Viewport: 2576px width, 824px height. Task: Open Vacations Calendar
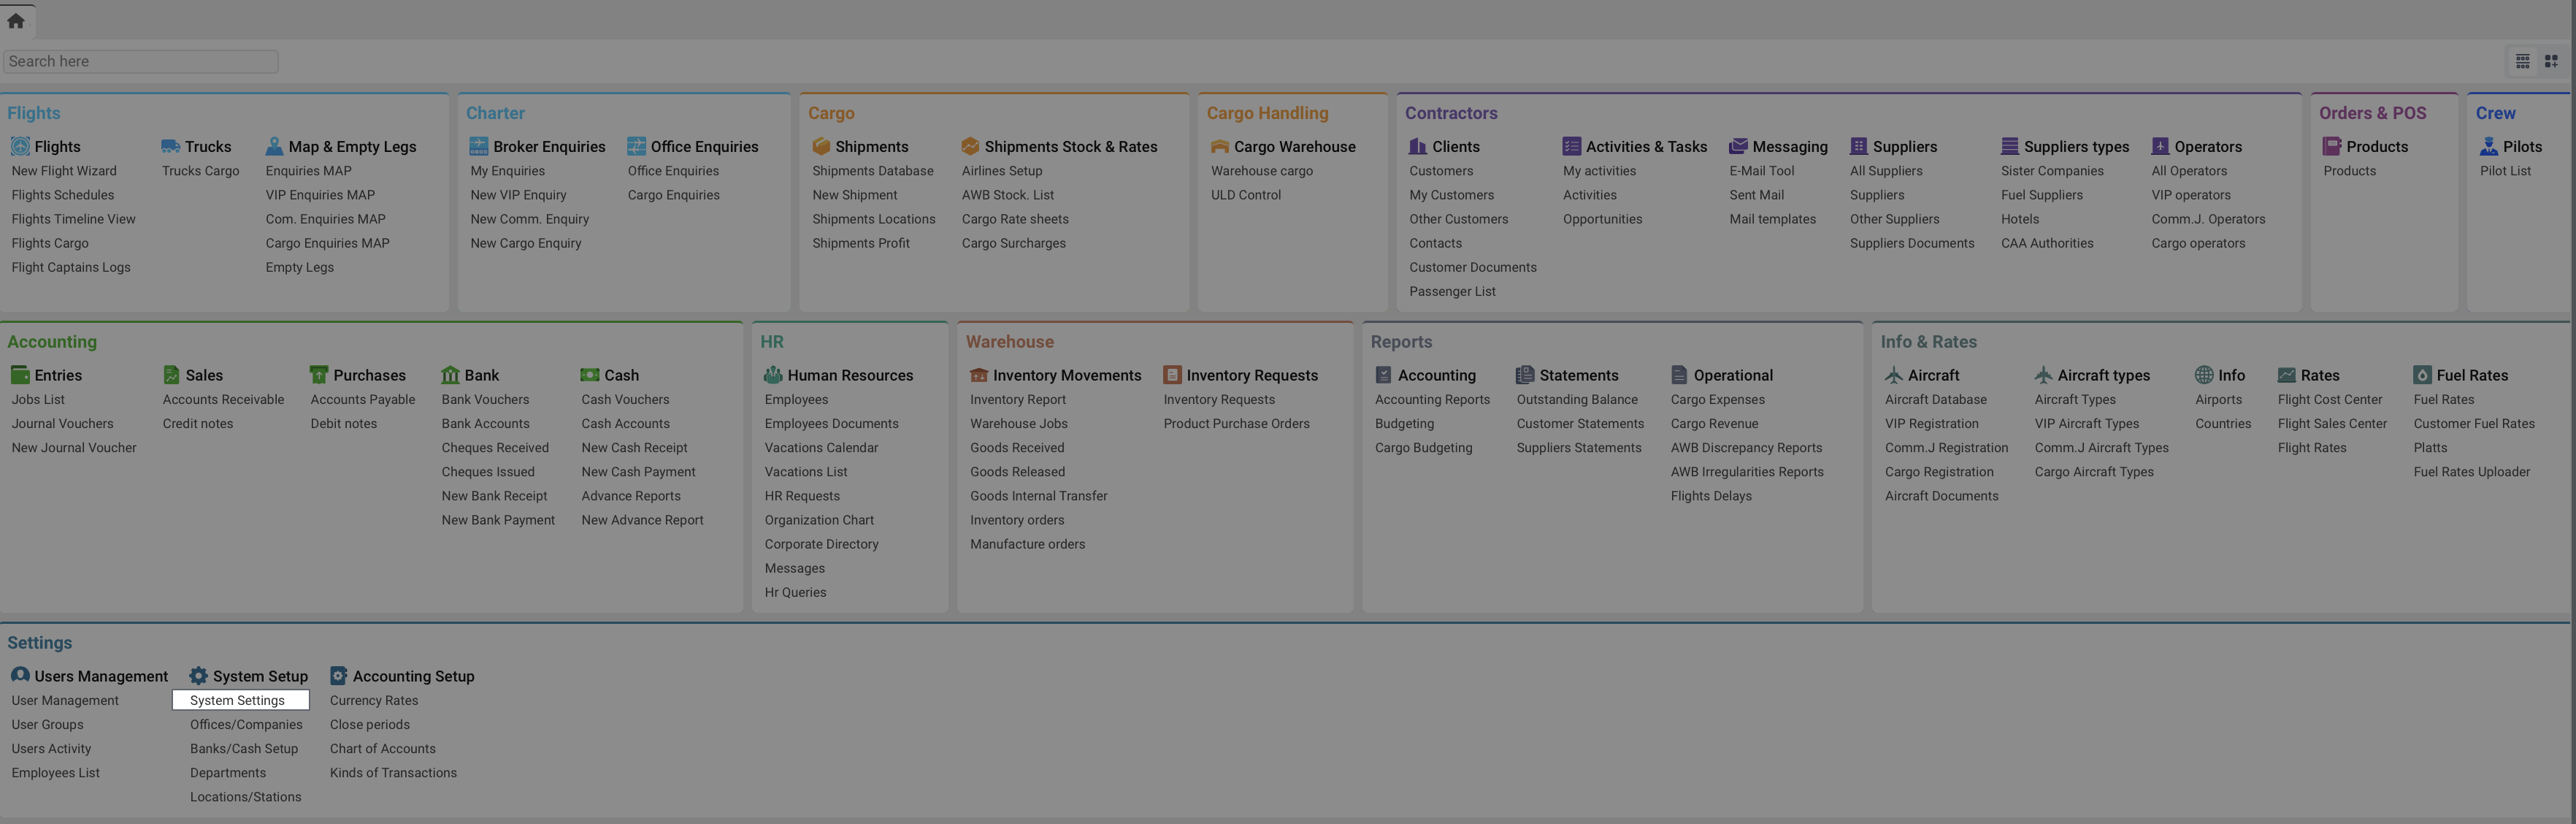coord(820,447)
